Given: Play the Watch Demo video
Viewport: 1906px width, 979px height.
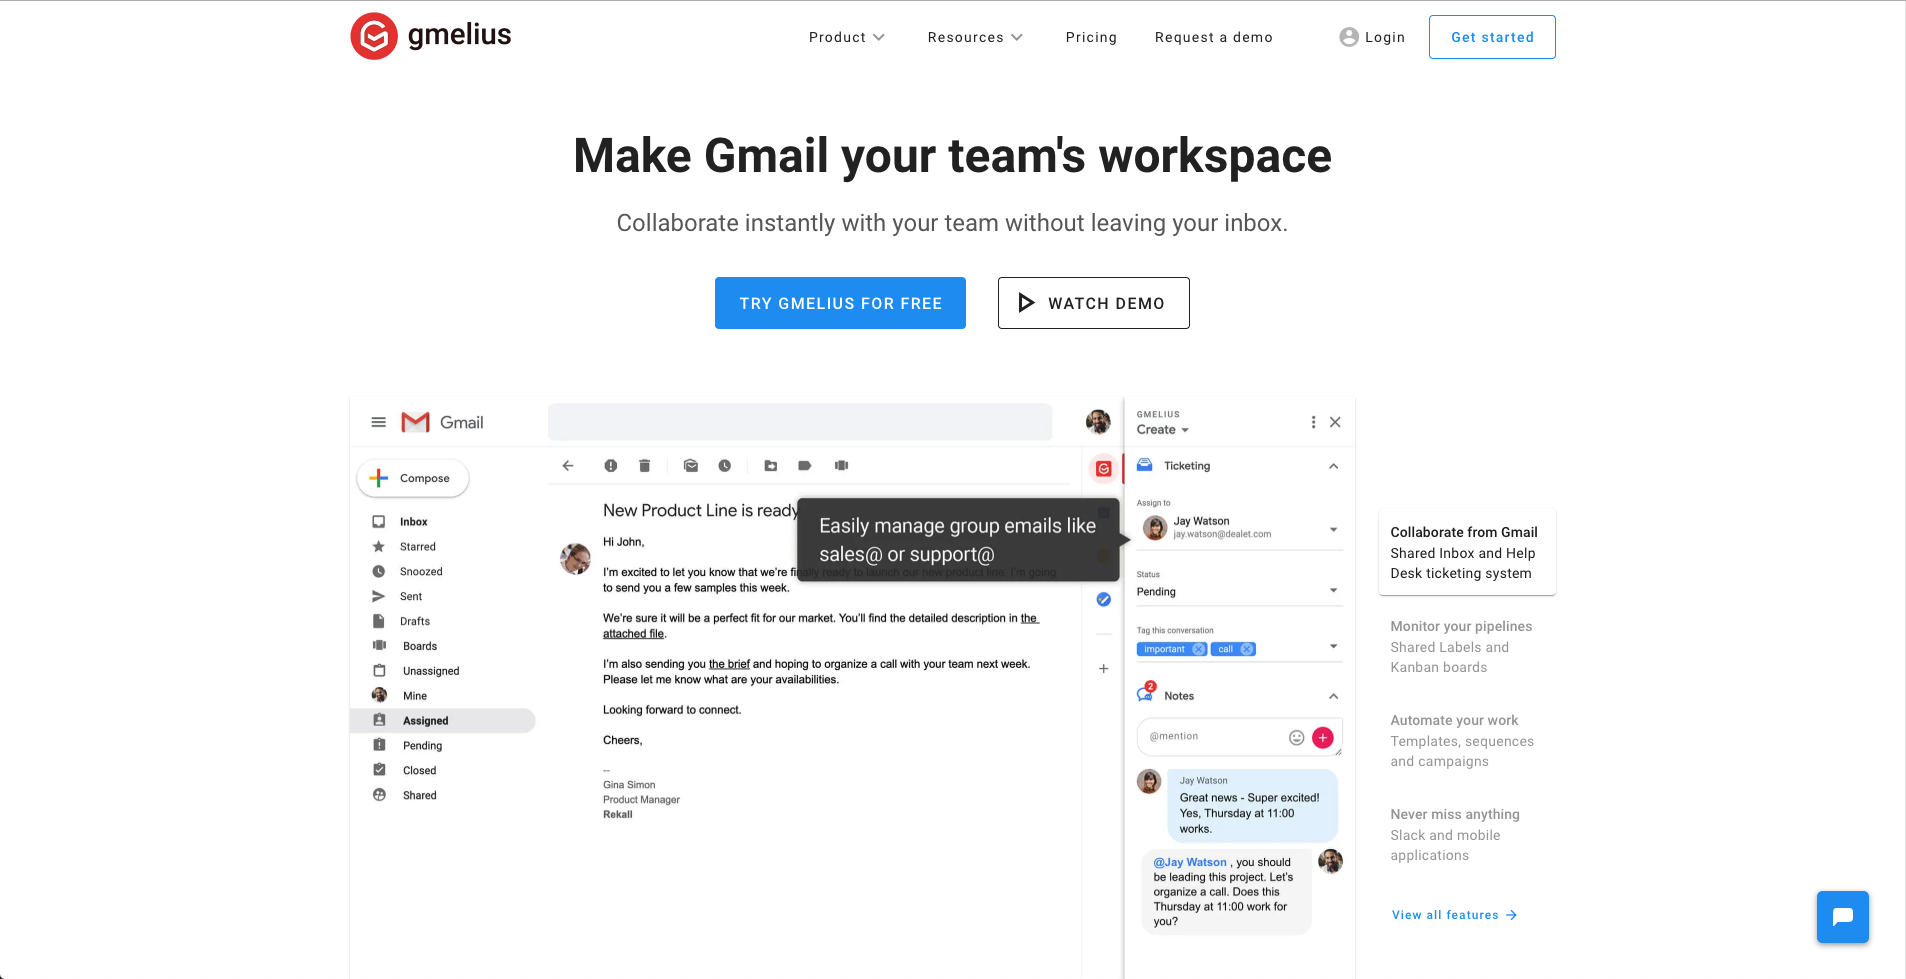Looking at the screenshot, I should coord(1093,303).
